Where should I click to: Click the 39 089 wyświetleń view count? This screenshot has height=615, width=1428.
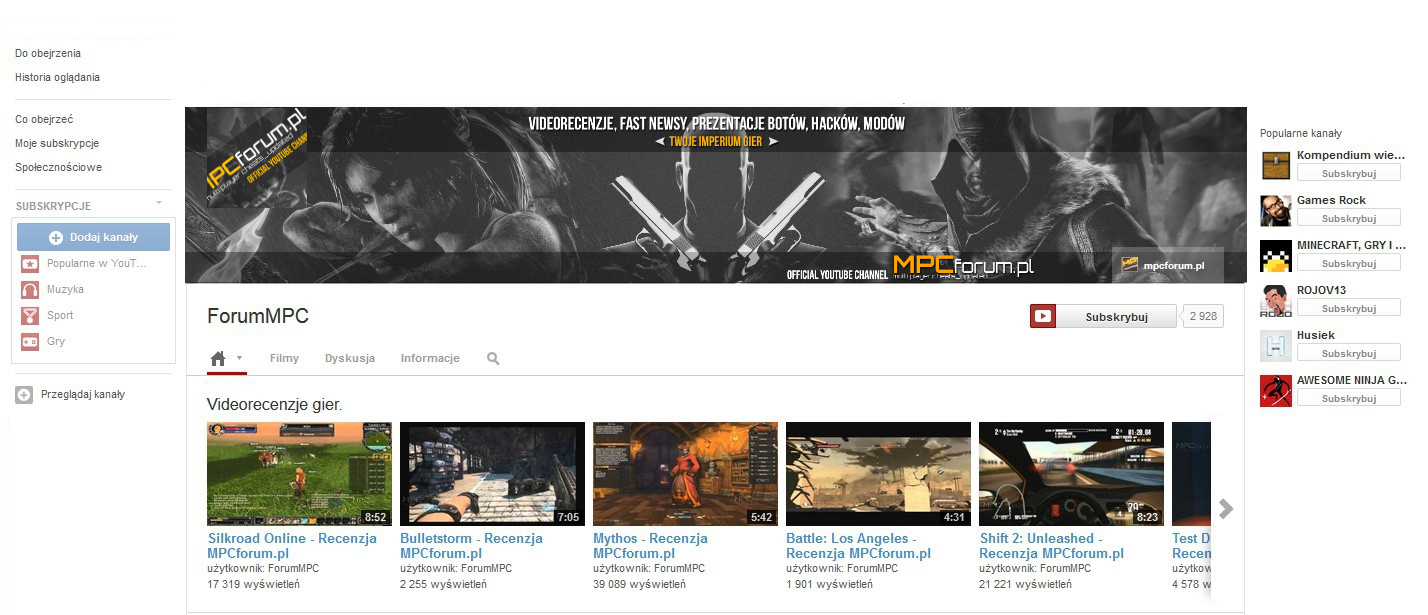(639, 584)
